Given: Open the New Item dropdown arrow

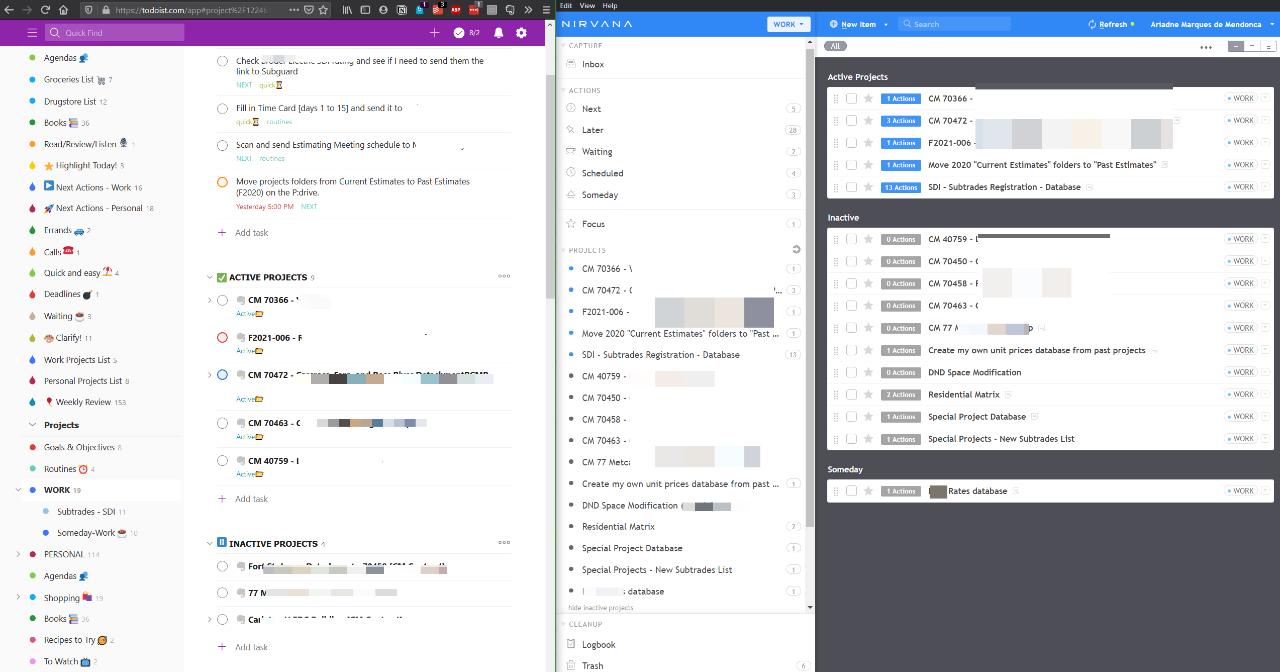Looking at the screenshot, I should [x=886, y=24].
